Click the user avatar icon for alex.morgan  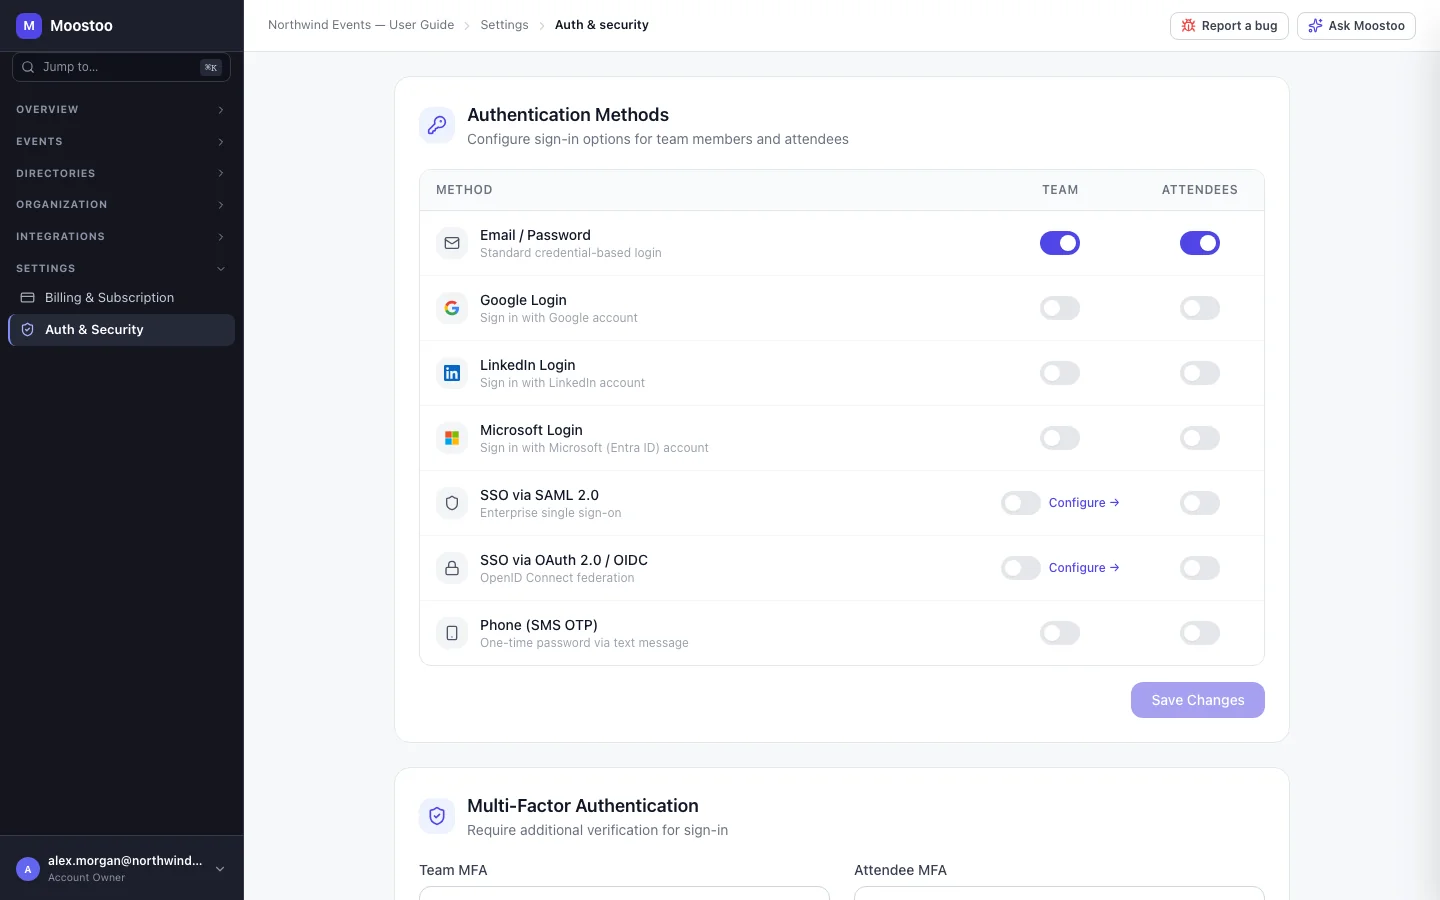(x=28, y=869)
